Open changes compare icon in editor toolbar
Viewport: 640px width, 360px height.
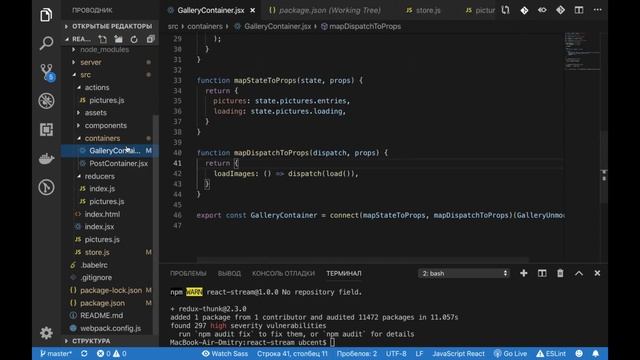point(505,10)
